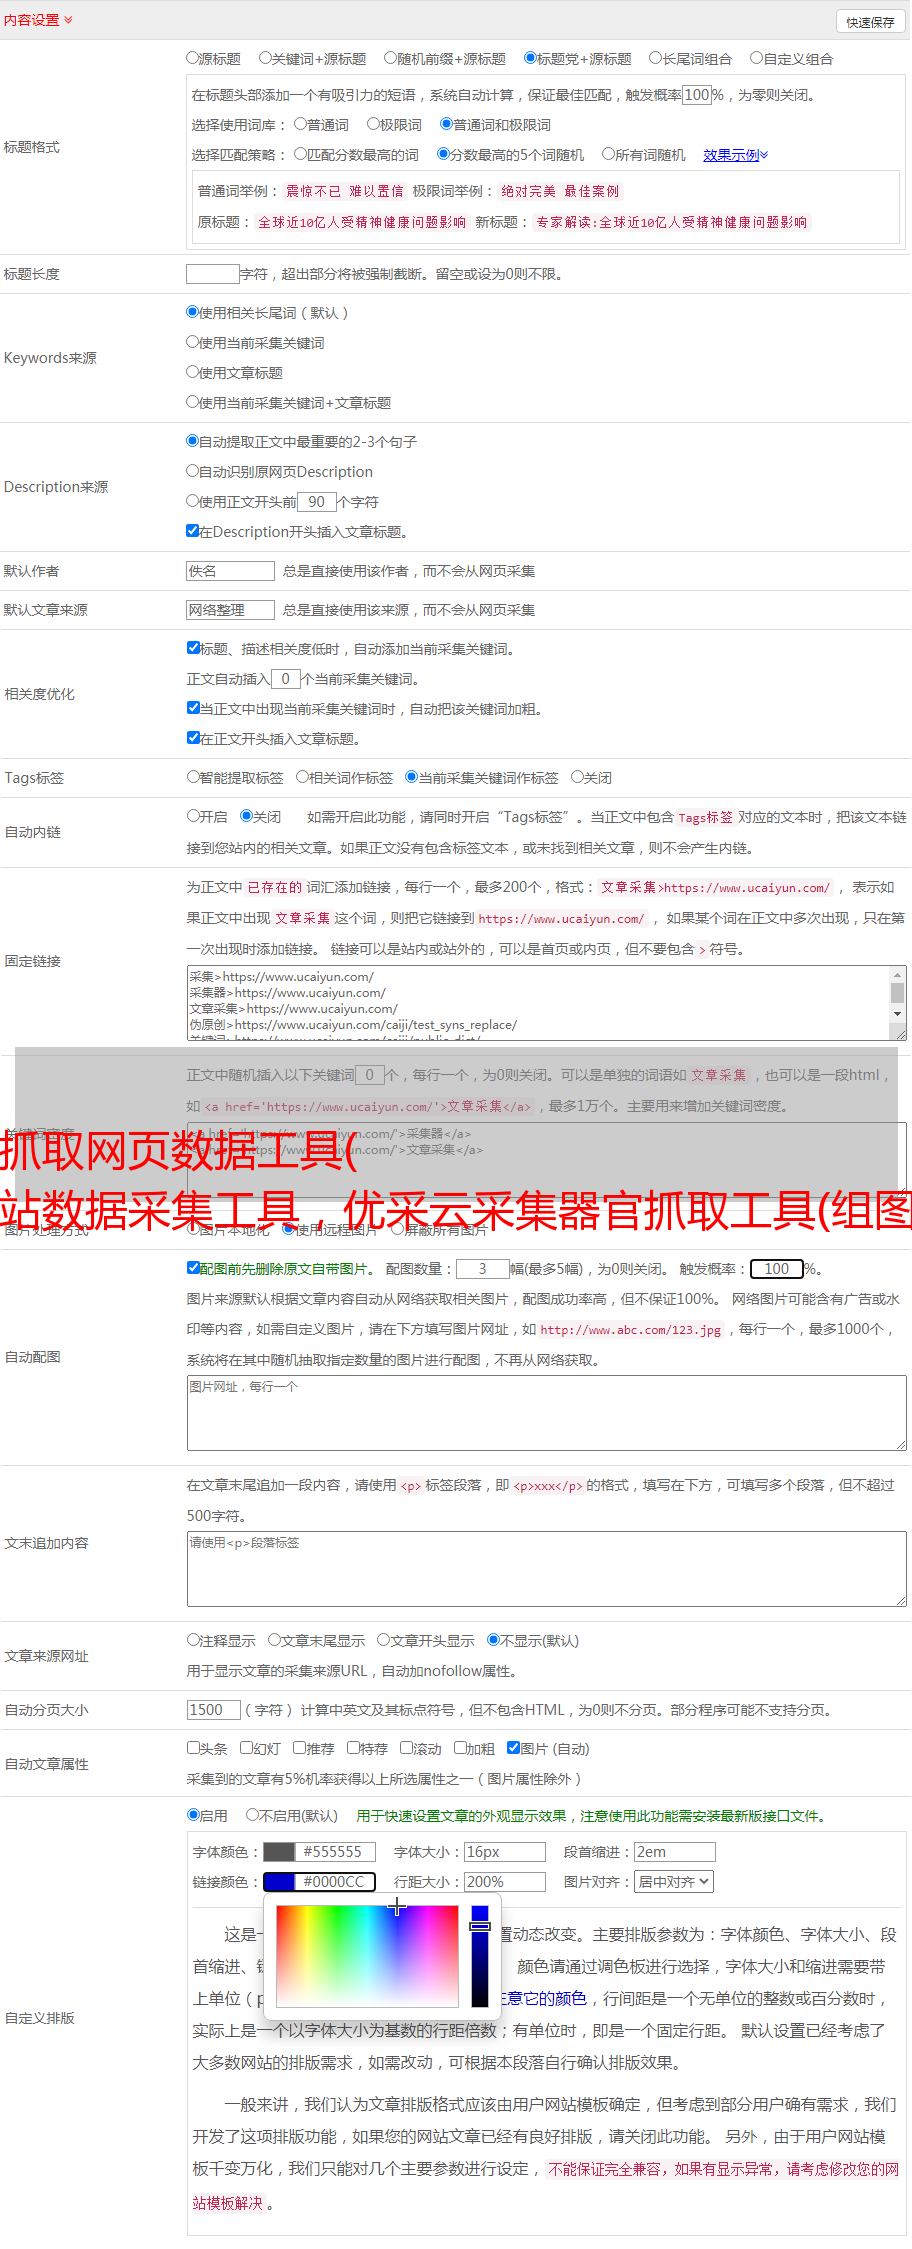The height and width of the screenshot is (2249, 912).
Task: Select 开启 for 自动内链
Action: coord(193,816)
